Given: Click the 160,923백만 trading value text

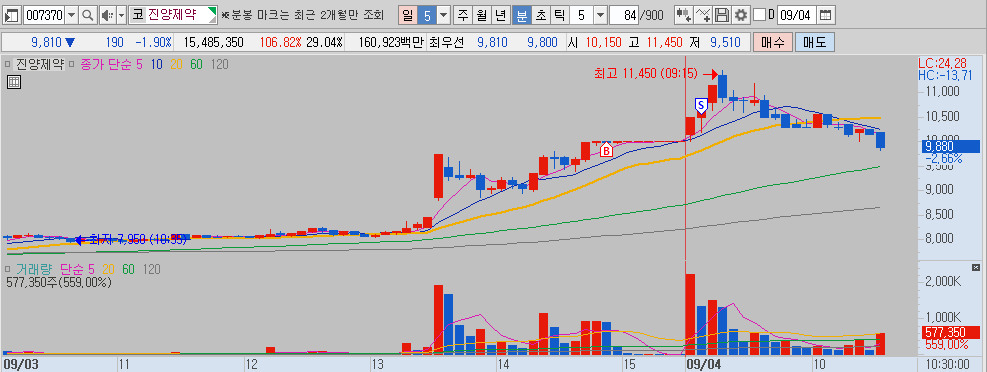Looking at the screenshot, I should coord(392,43).
